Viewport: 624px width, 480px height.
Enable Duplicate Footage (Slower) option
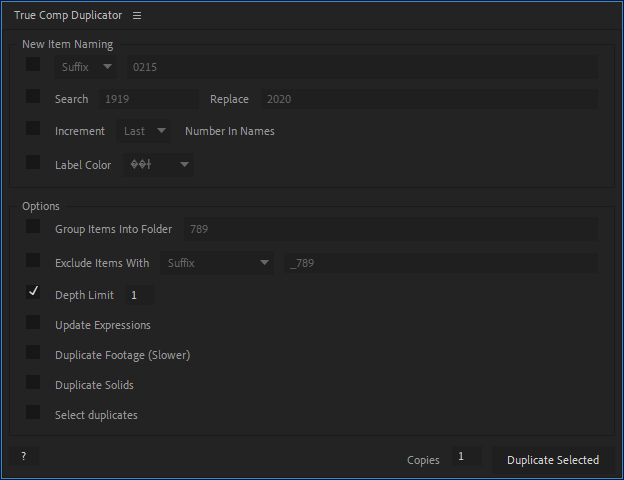[33, 352]
